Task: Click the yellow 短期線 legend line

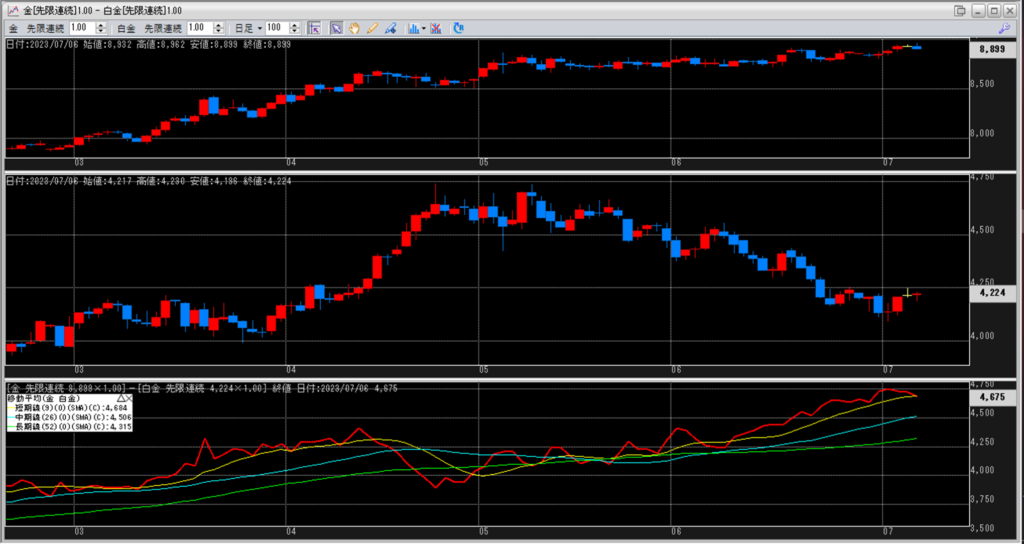Action: tap(9, 407)
